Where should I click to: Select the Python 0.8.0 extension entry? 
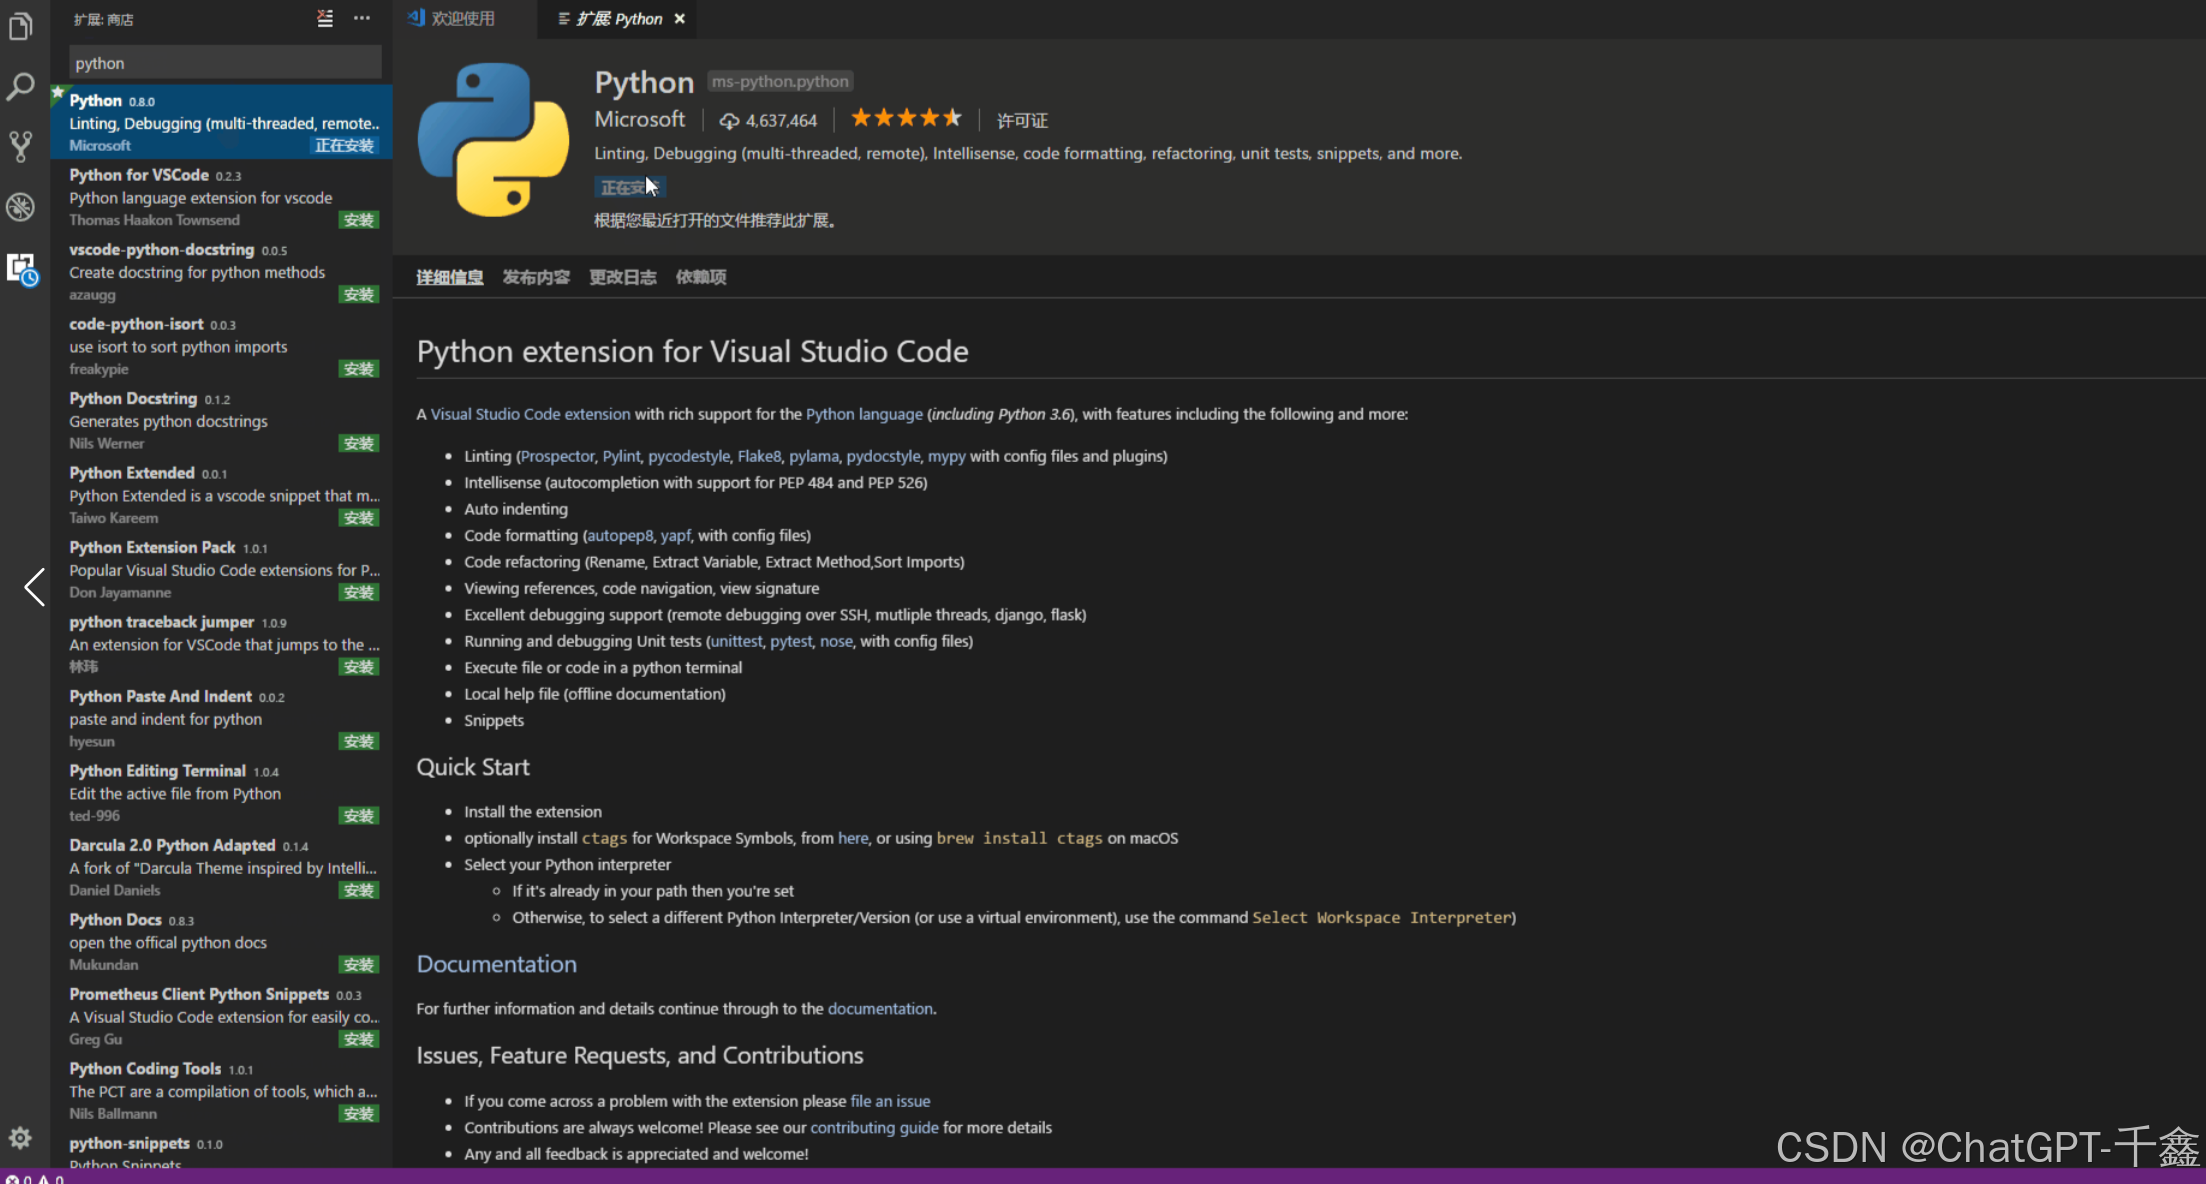click(x=221, y=122)
